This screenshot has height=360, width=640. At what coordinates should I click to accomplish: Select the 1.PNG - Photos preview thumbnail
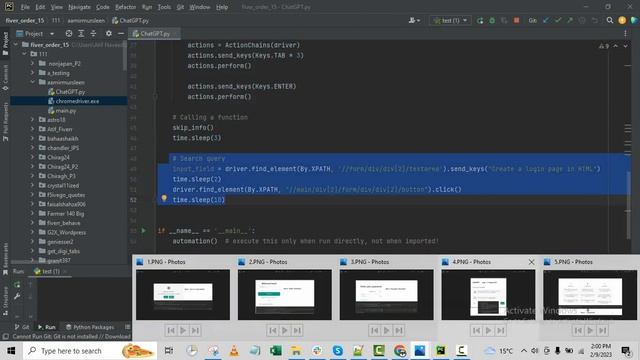pos(183,294)
